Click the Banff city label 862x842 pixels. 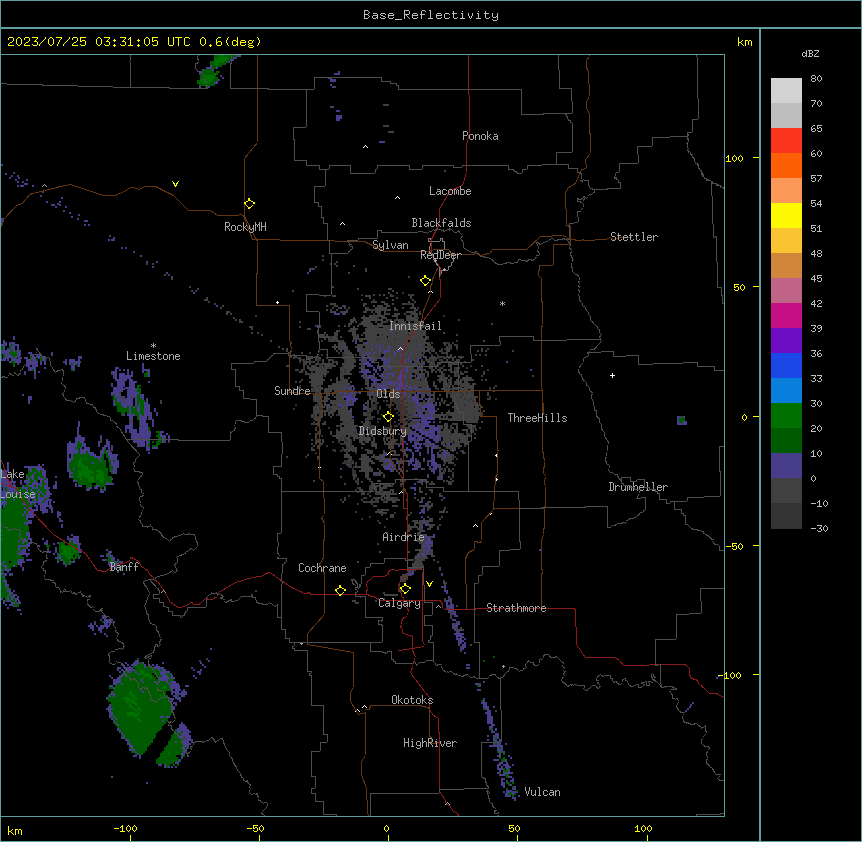124,567
